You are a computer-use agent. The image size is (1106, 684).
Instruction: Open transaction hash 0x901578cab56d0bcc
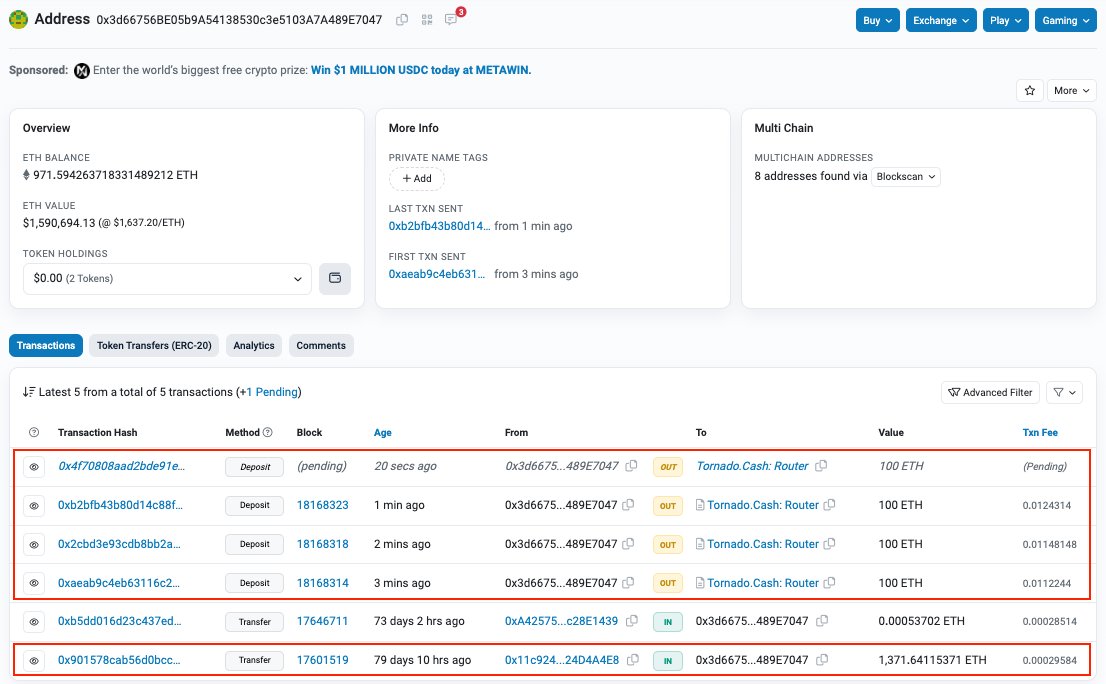point(118,660)
